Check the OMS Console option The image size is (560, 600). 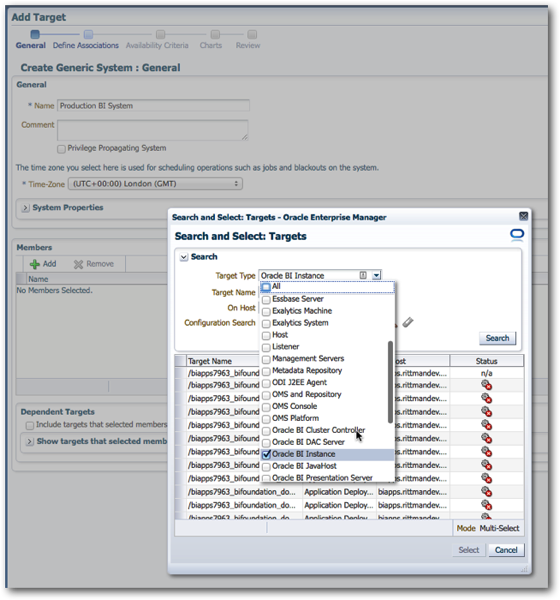pos(266,407)
